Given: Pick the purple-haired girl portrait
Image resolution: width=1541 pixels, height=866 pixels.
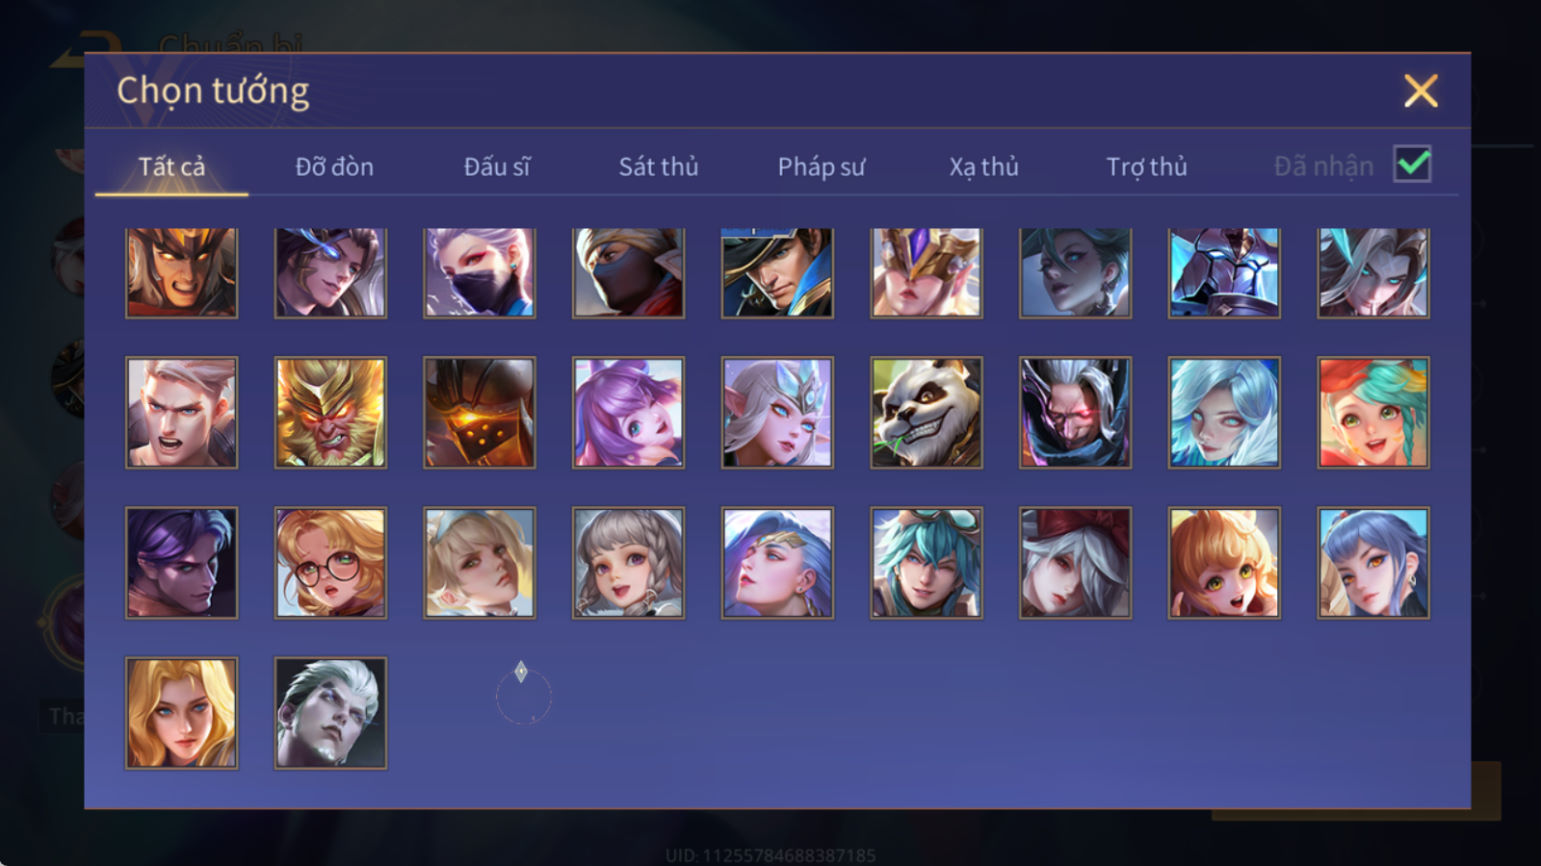Looking at the screenshot, I should click(x=628, y=413).
